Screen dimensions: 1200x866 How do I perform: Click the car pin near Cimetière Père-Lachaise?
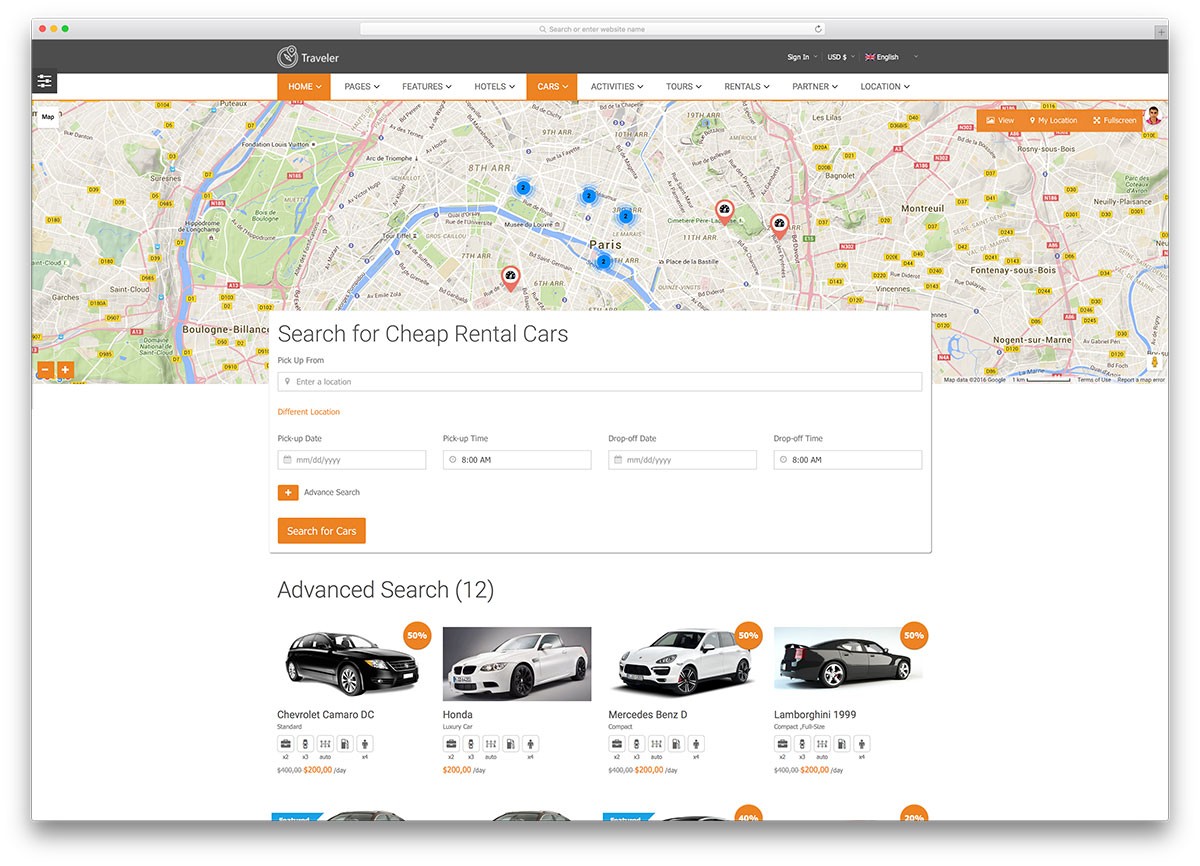click(725, 212)
